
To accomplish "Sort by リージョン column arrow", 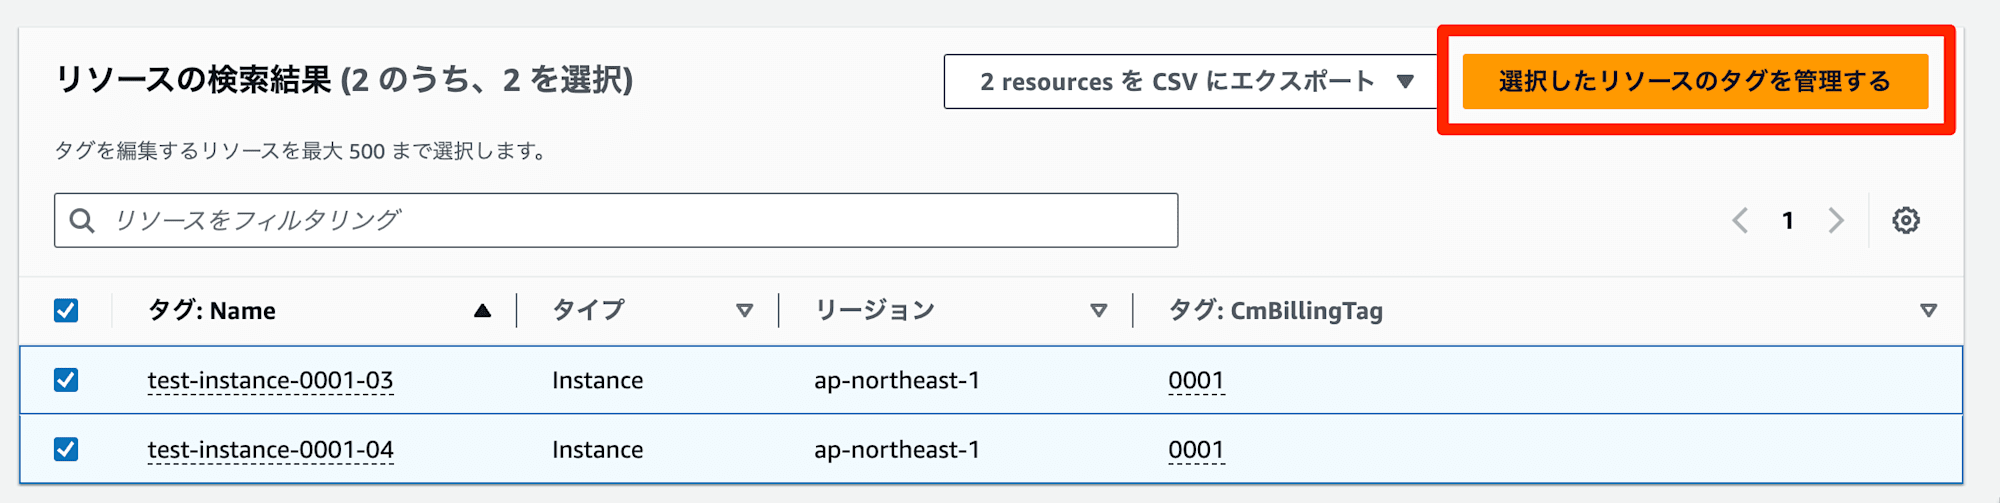I will (1098, 310).
